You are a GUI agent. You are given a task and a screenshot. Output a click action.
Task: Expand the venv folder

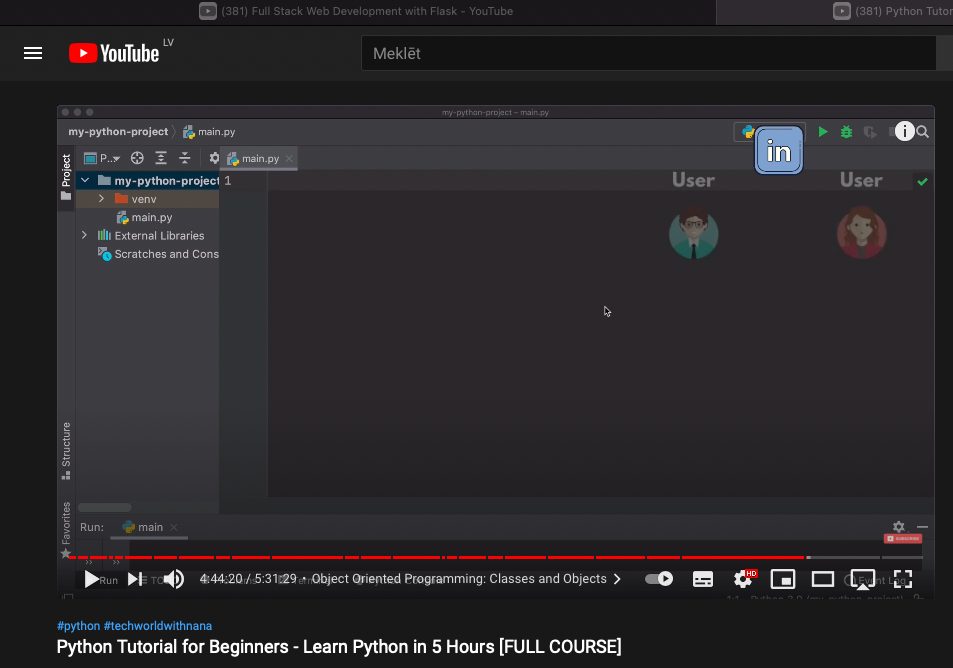pos(101,199)
